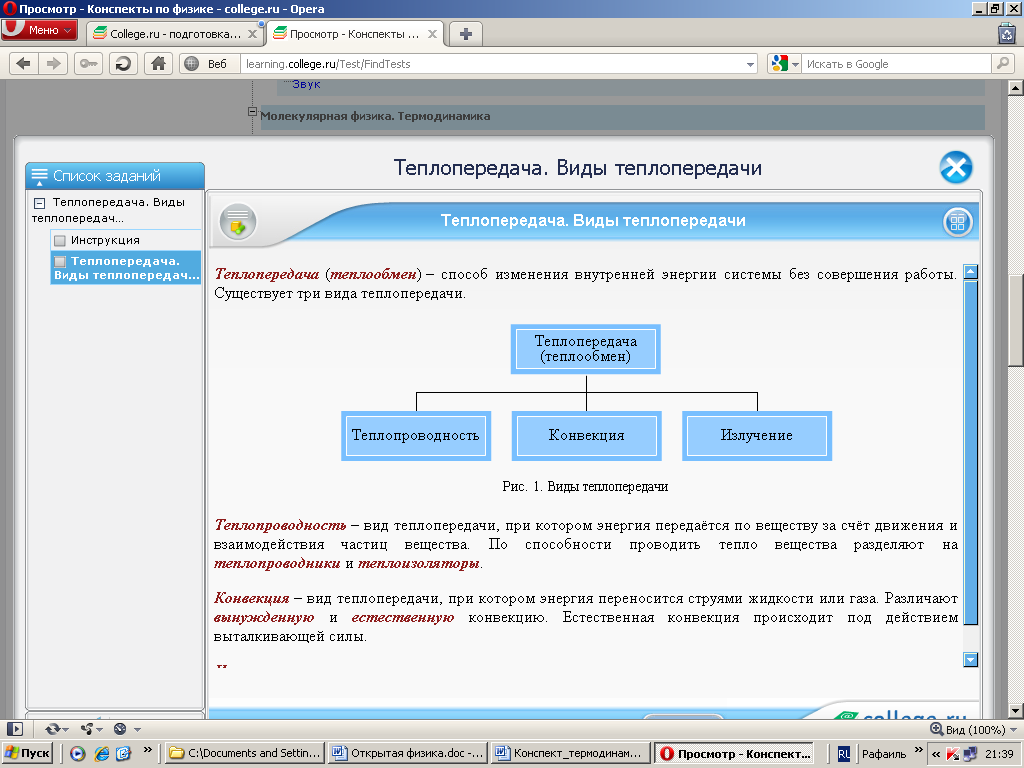Viewport: 1024px width, 768px height.
Task: Click the password wand key icon
Action: 88,63
